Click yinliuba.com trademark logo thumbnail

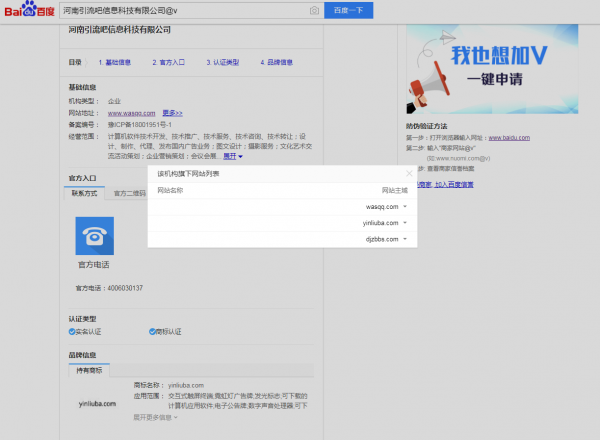(x=97, y=404)
